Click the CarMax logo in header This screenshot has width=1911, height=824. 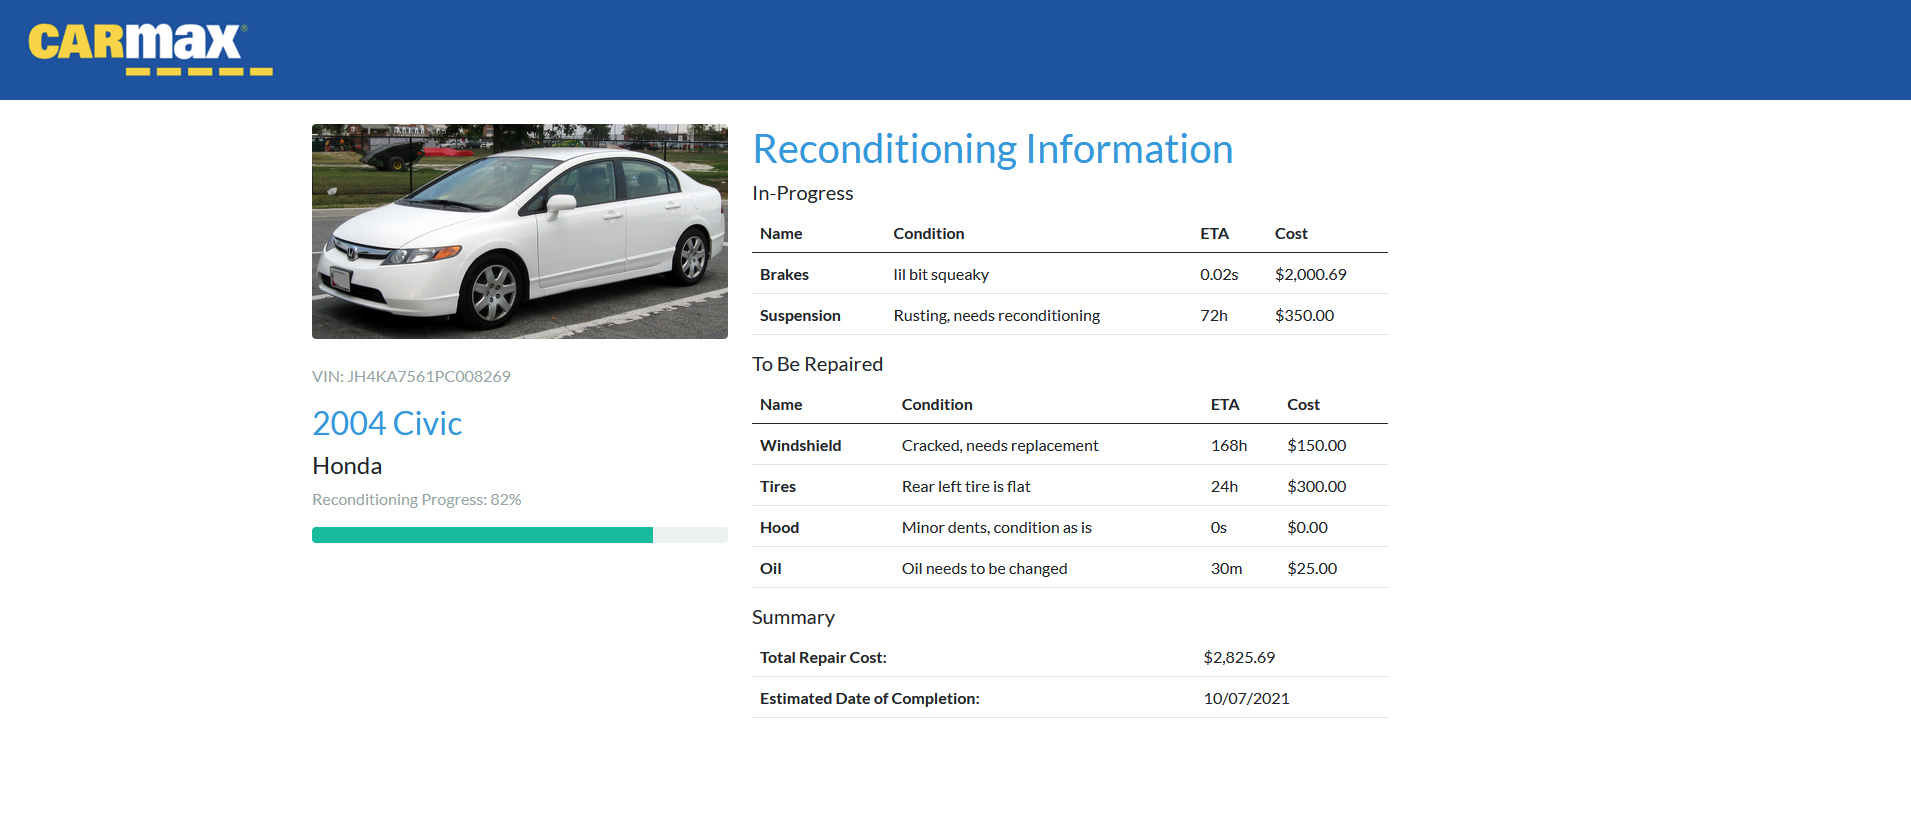click(150, 49)
